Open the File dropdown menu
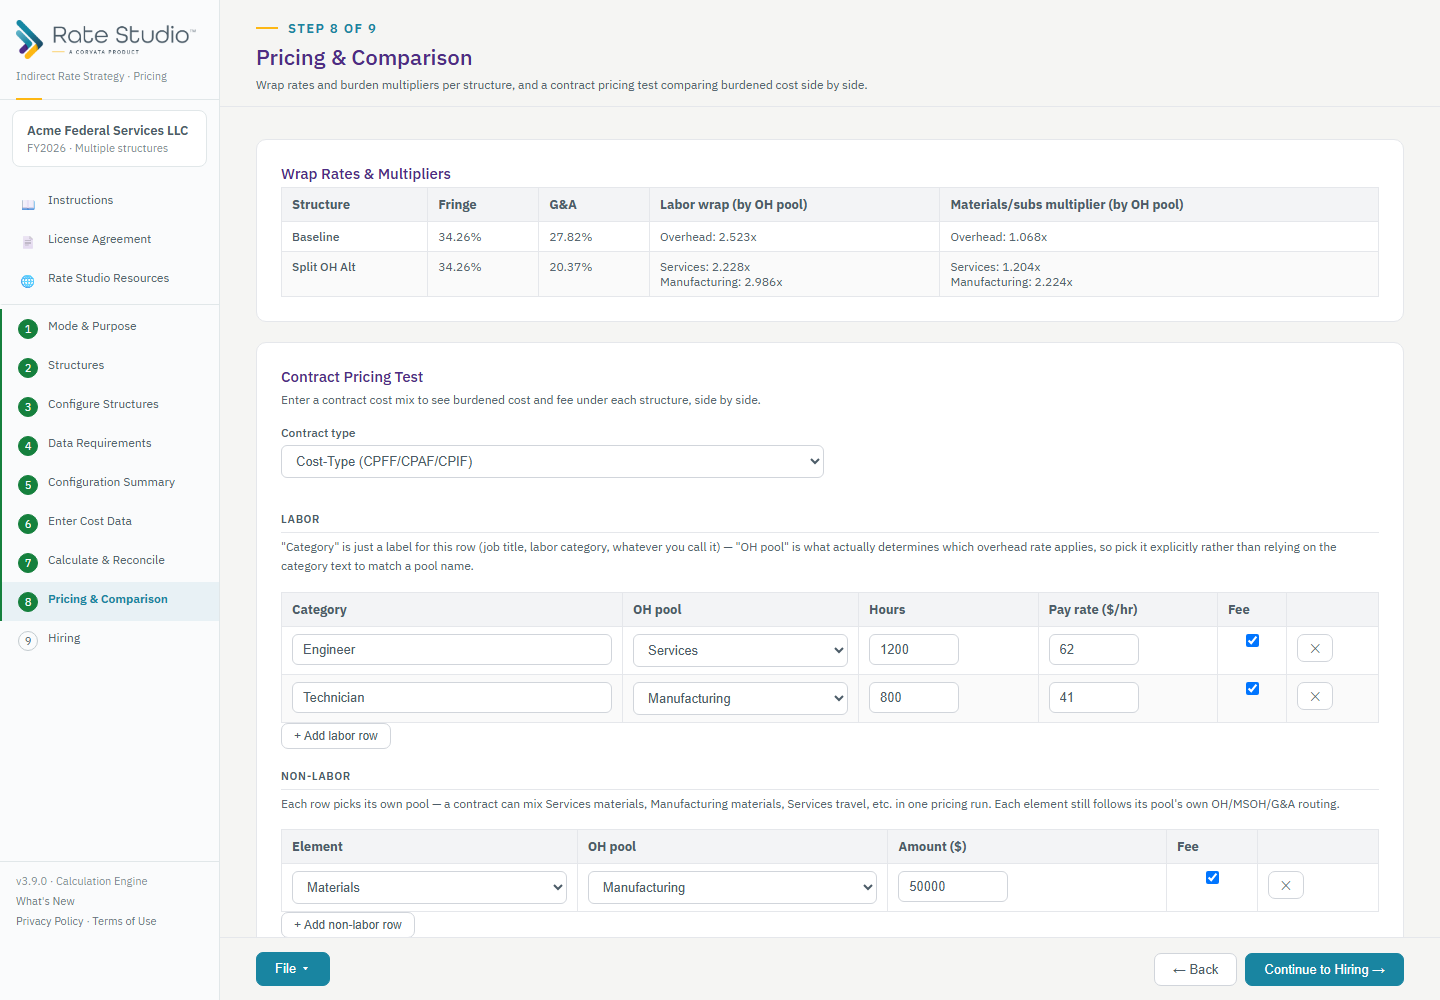The image size is (1440, 1000). click(293, 969)
